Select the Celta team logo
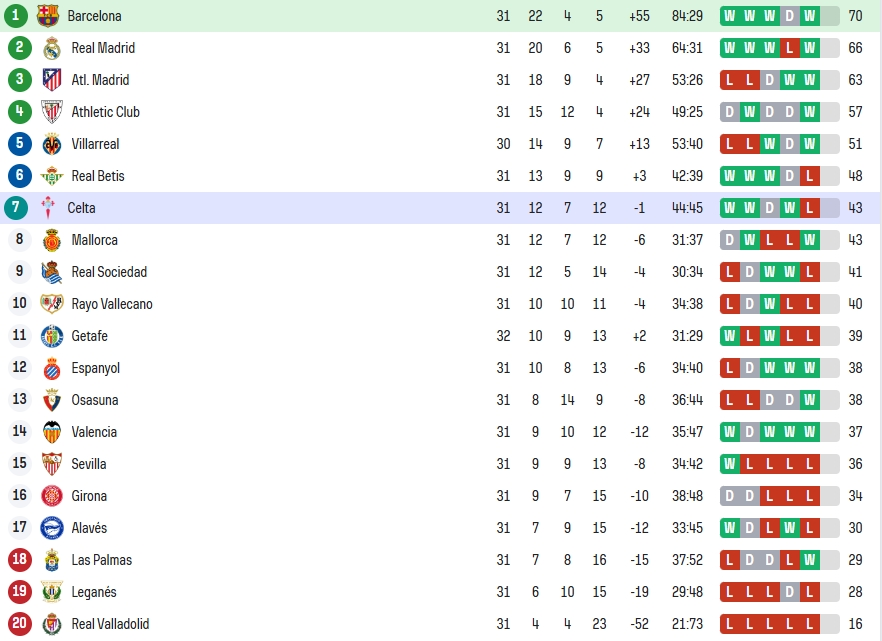This screenshot has height=641, width=882. click(48, 208)
